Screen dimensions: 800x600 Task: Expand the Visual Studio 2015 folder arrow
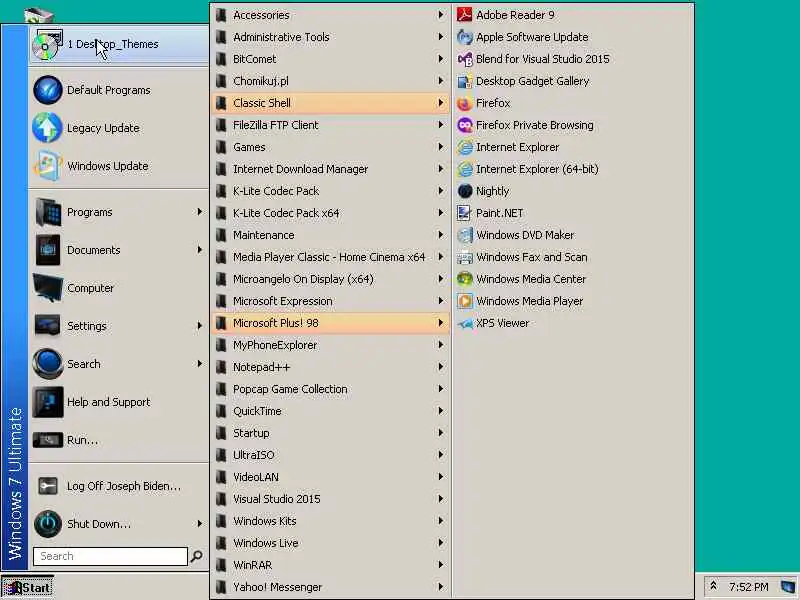pyautogui.click(x=441, y=498)
